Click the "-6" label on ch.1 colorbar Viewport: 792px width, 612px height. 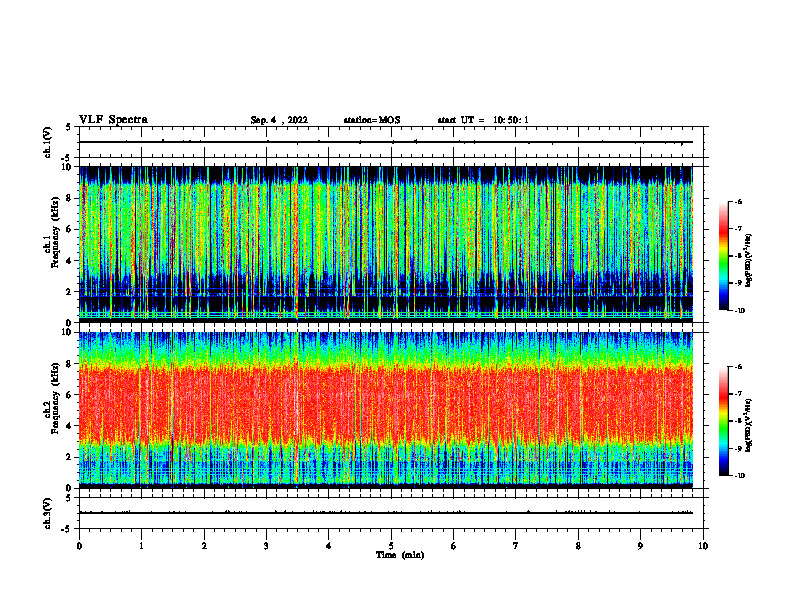tap(738, 201)
